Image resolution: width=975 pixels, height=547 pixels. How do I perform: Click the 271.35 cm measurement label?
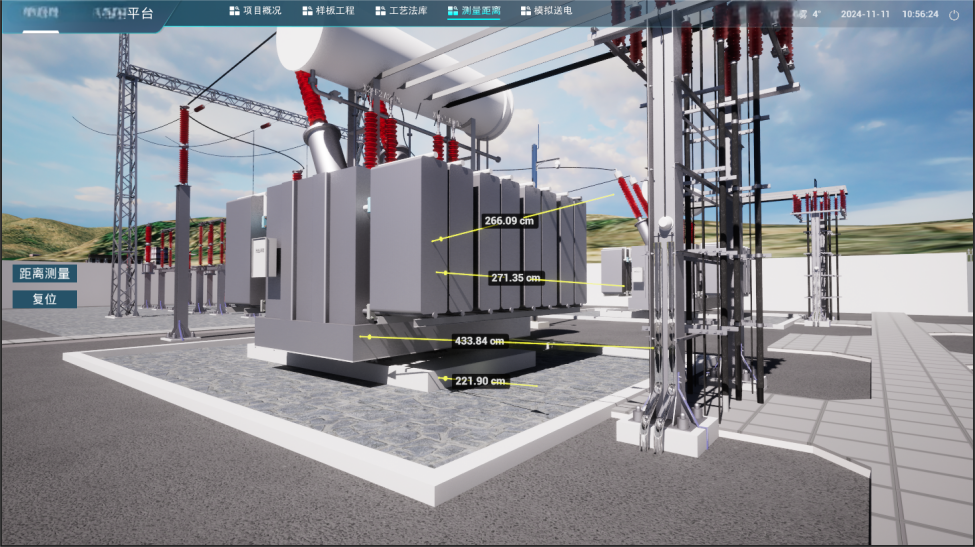pyautogui.click(x=515, y=278)
